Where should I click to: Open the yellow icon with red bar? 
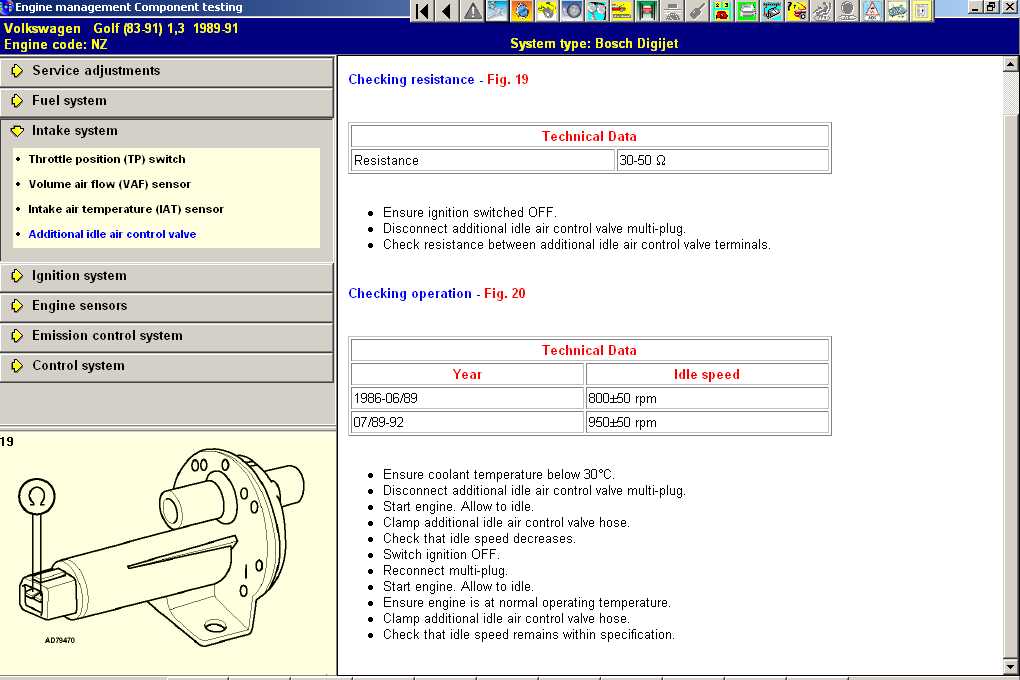click(x=623, y=10)
